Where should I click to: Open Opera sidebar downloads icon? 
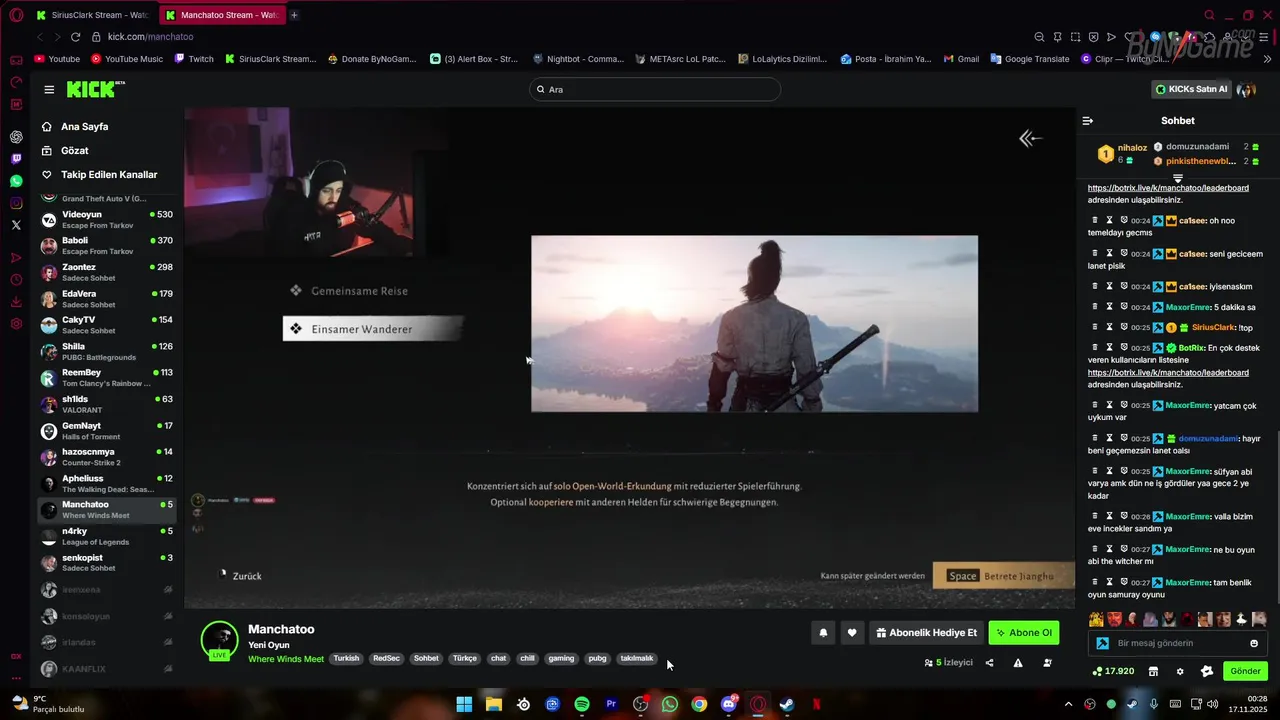tap(16, 302)
